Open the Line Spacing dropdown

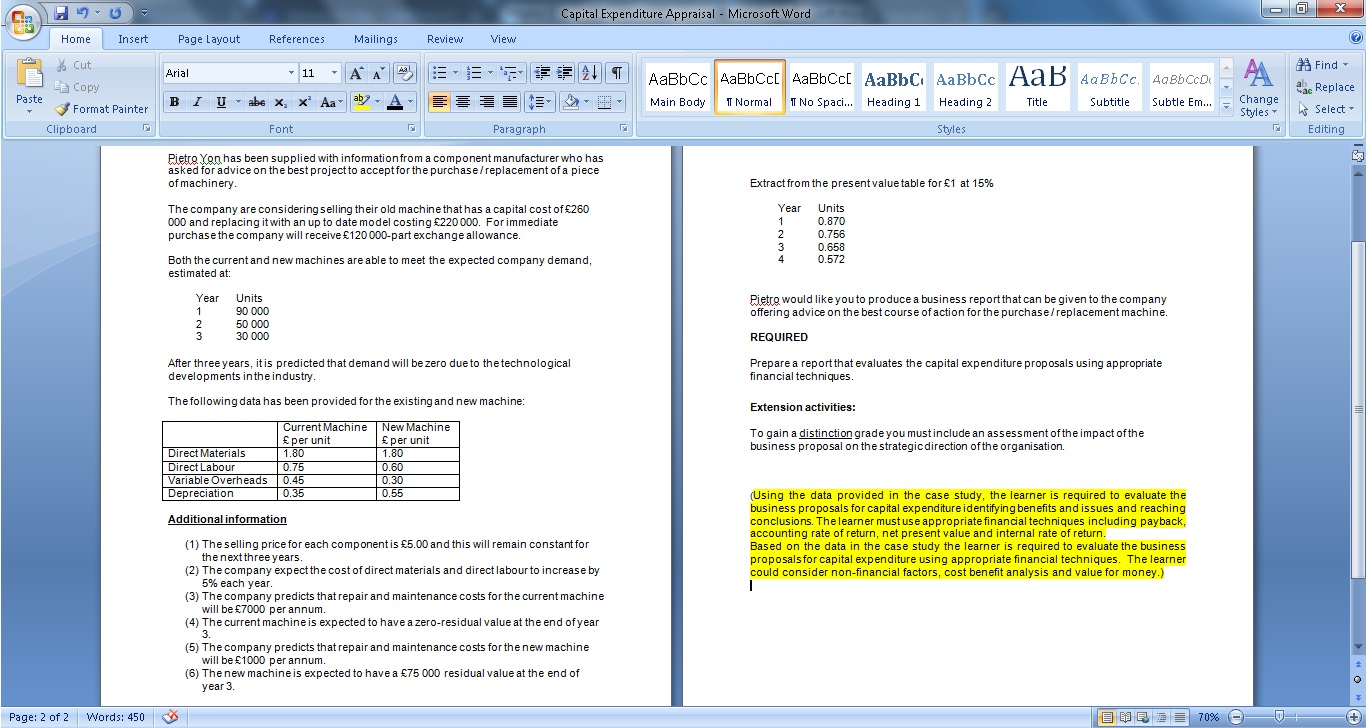pyautogui.click(x=540, y=102)
